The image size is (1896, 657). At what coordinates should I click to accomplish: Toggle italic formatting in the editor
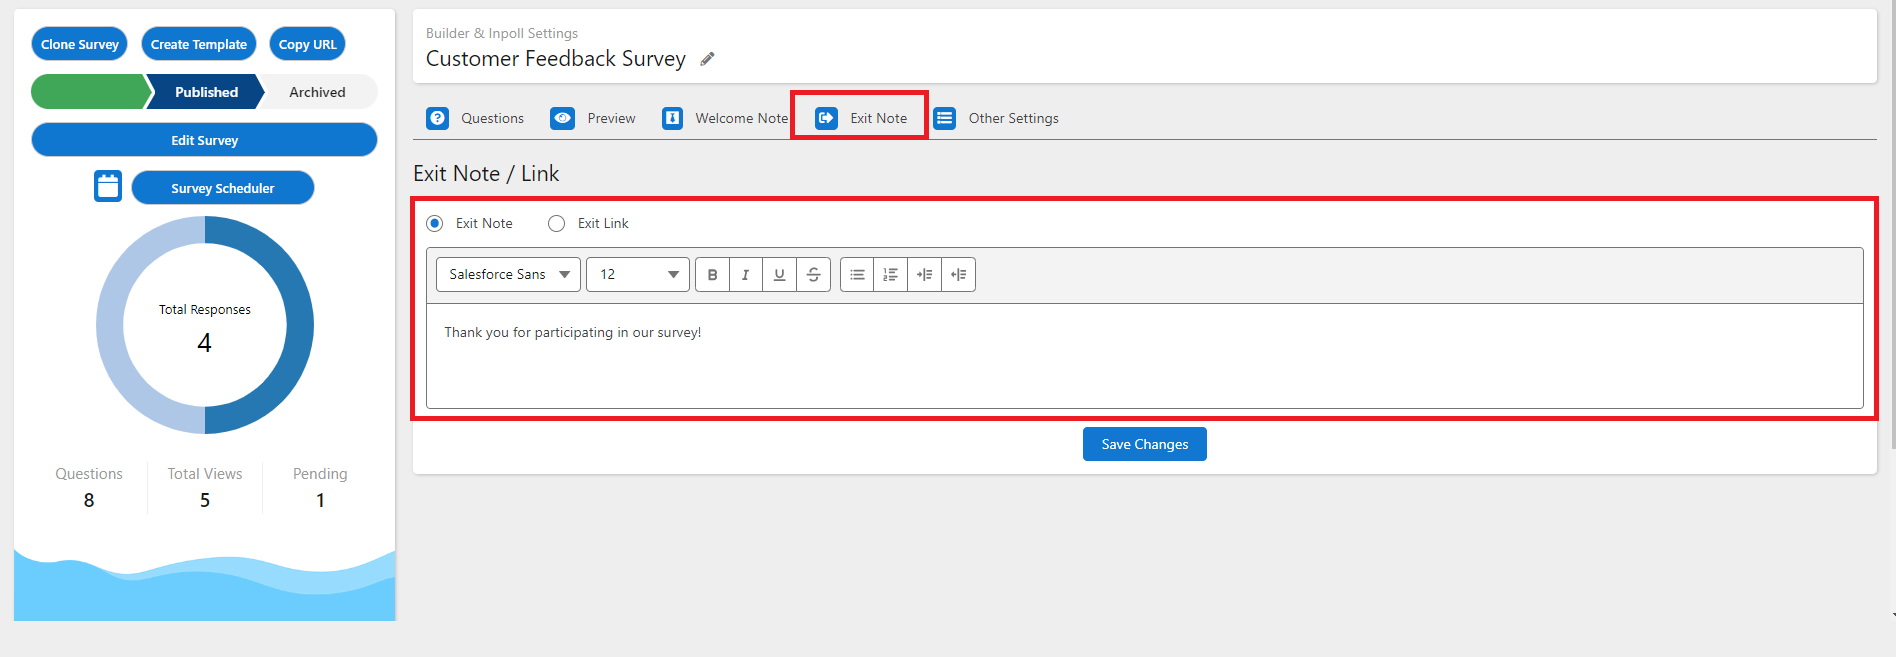[745, 274]
